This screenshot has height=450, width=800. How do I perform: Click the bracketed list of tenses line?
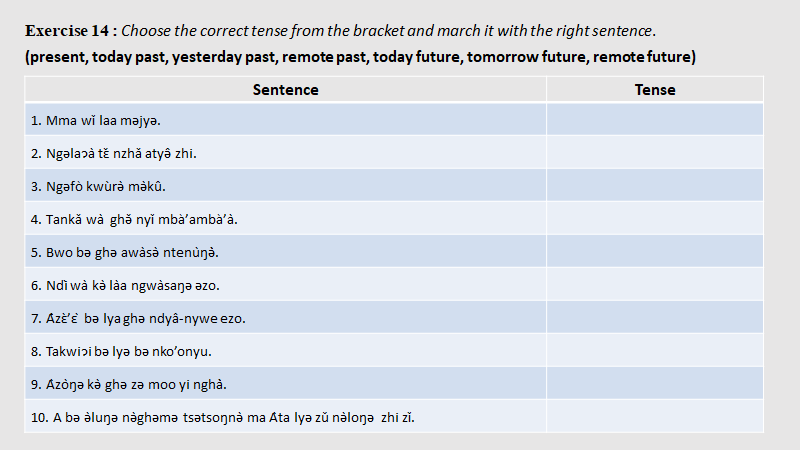(360, 57)
